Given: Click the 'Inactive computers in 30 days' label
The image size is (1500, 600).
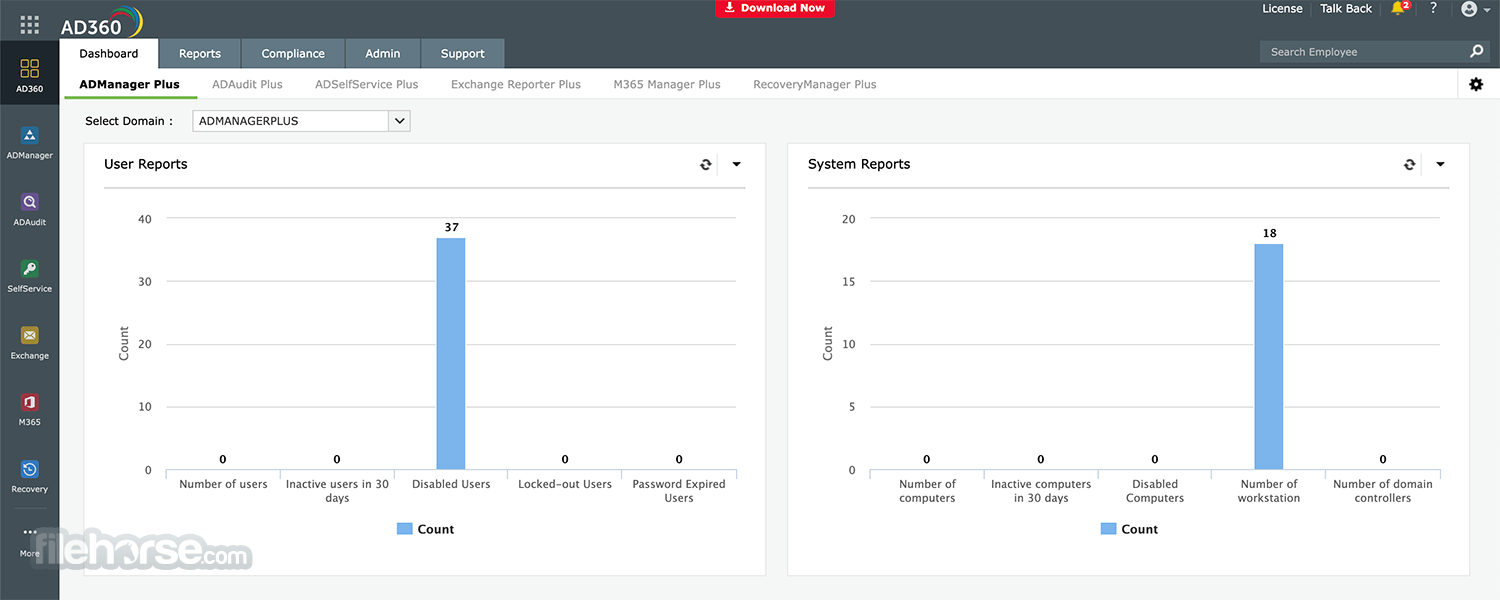Looking at the screenshot, I should coord(1041,491).
